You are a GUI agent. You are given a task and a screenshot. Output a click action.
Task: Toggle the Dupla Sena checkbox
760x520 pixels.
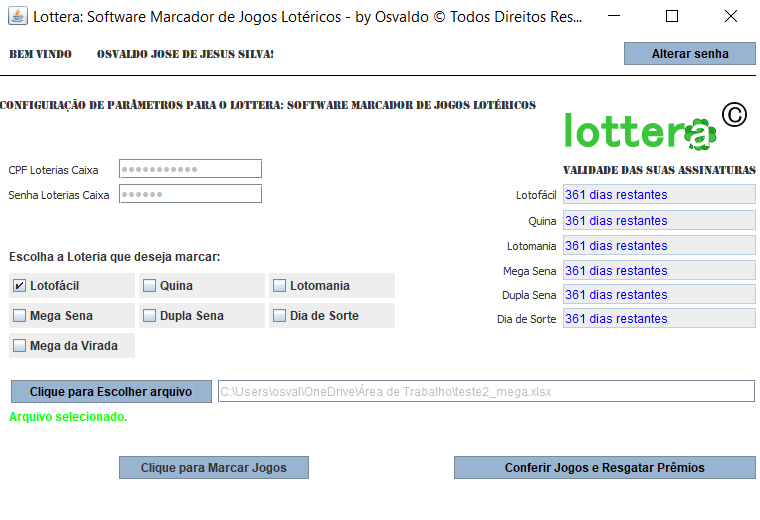[149, 316]
